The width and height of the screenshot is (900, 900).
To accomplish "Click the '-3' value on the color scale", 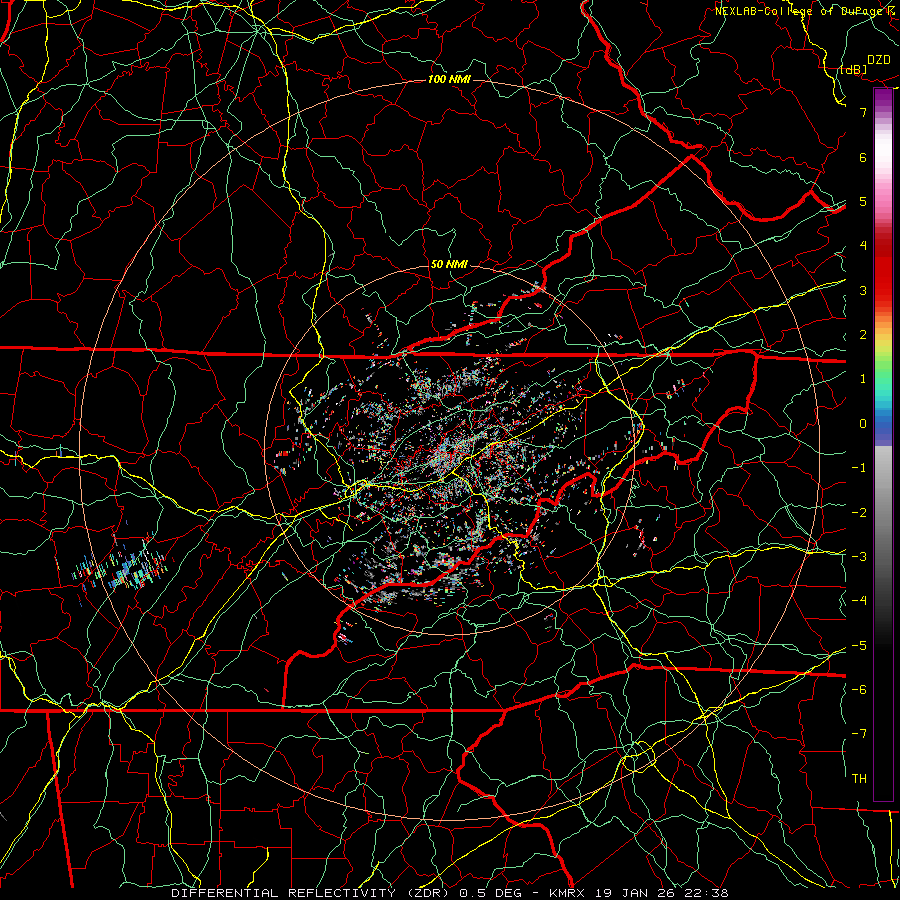I will (859, 557).
